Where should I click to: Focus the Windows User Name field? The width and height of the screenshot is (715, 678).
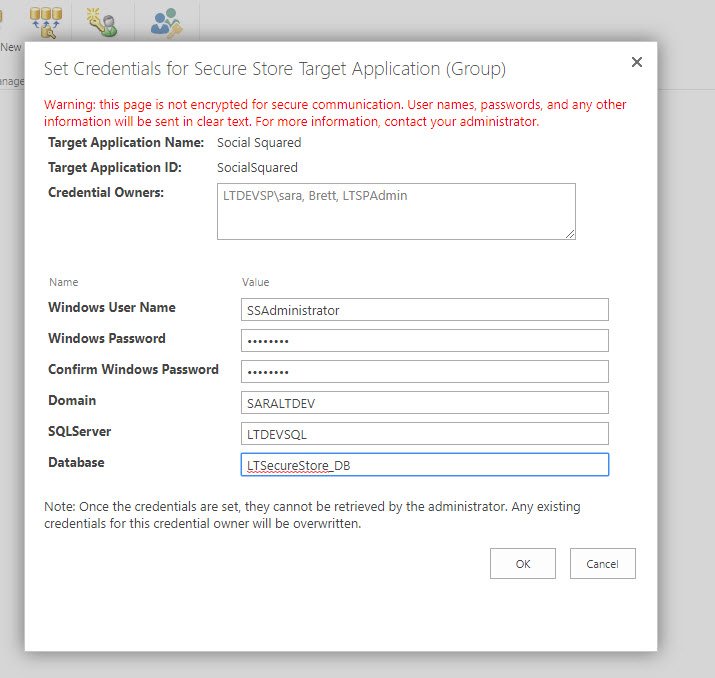425,310
